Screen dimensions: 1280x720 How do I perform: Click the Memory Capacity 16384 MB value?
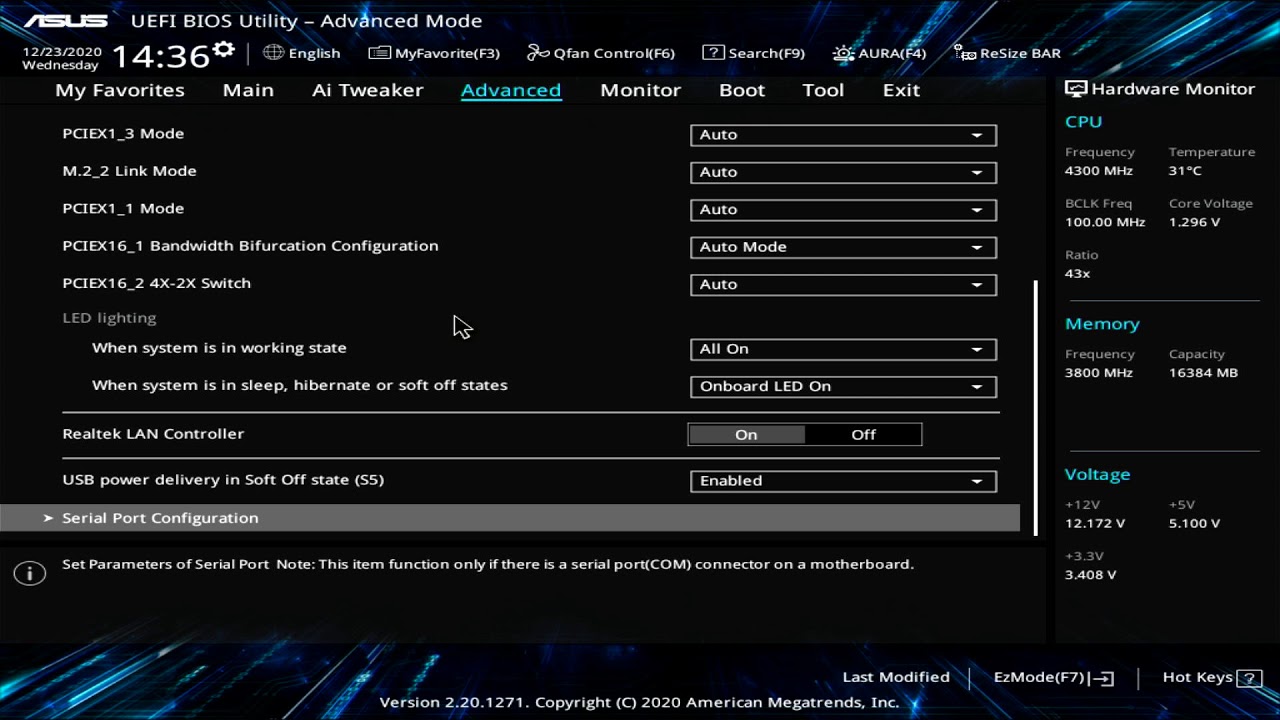click(x=1203, y=373)
